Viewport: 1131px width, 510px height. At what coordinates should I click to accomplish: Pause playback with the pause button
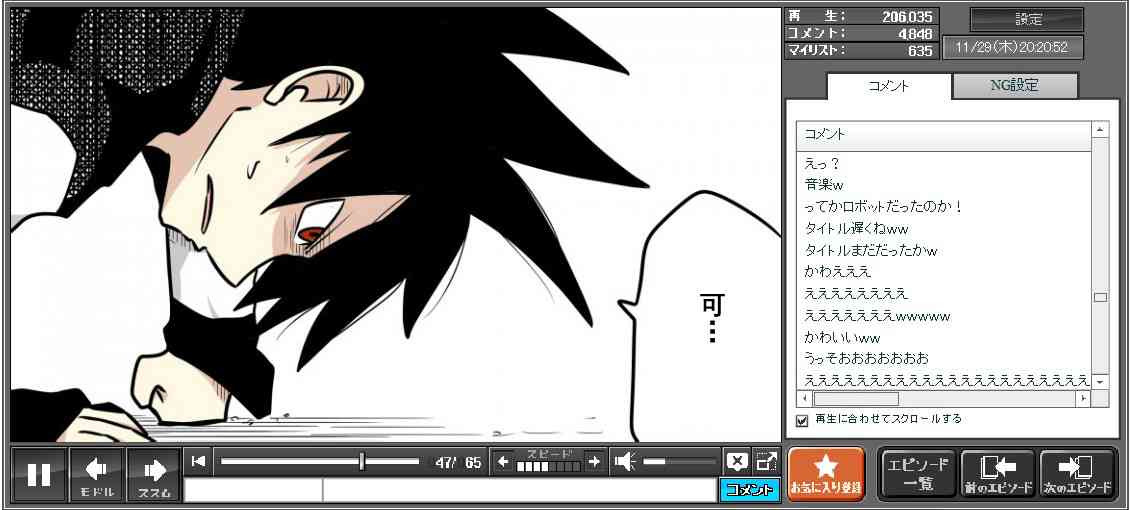coord(39,474)
